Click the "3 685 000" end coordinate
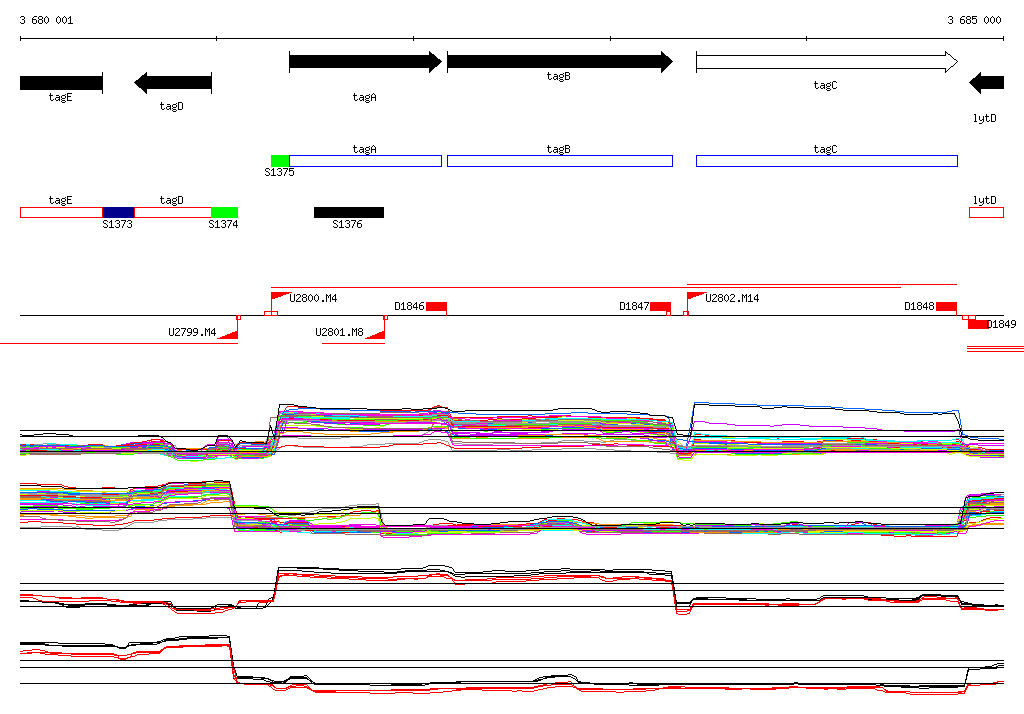Viewport: 1024px width, 714px height. [x=974, y=20]
